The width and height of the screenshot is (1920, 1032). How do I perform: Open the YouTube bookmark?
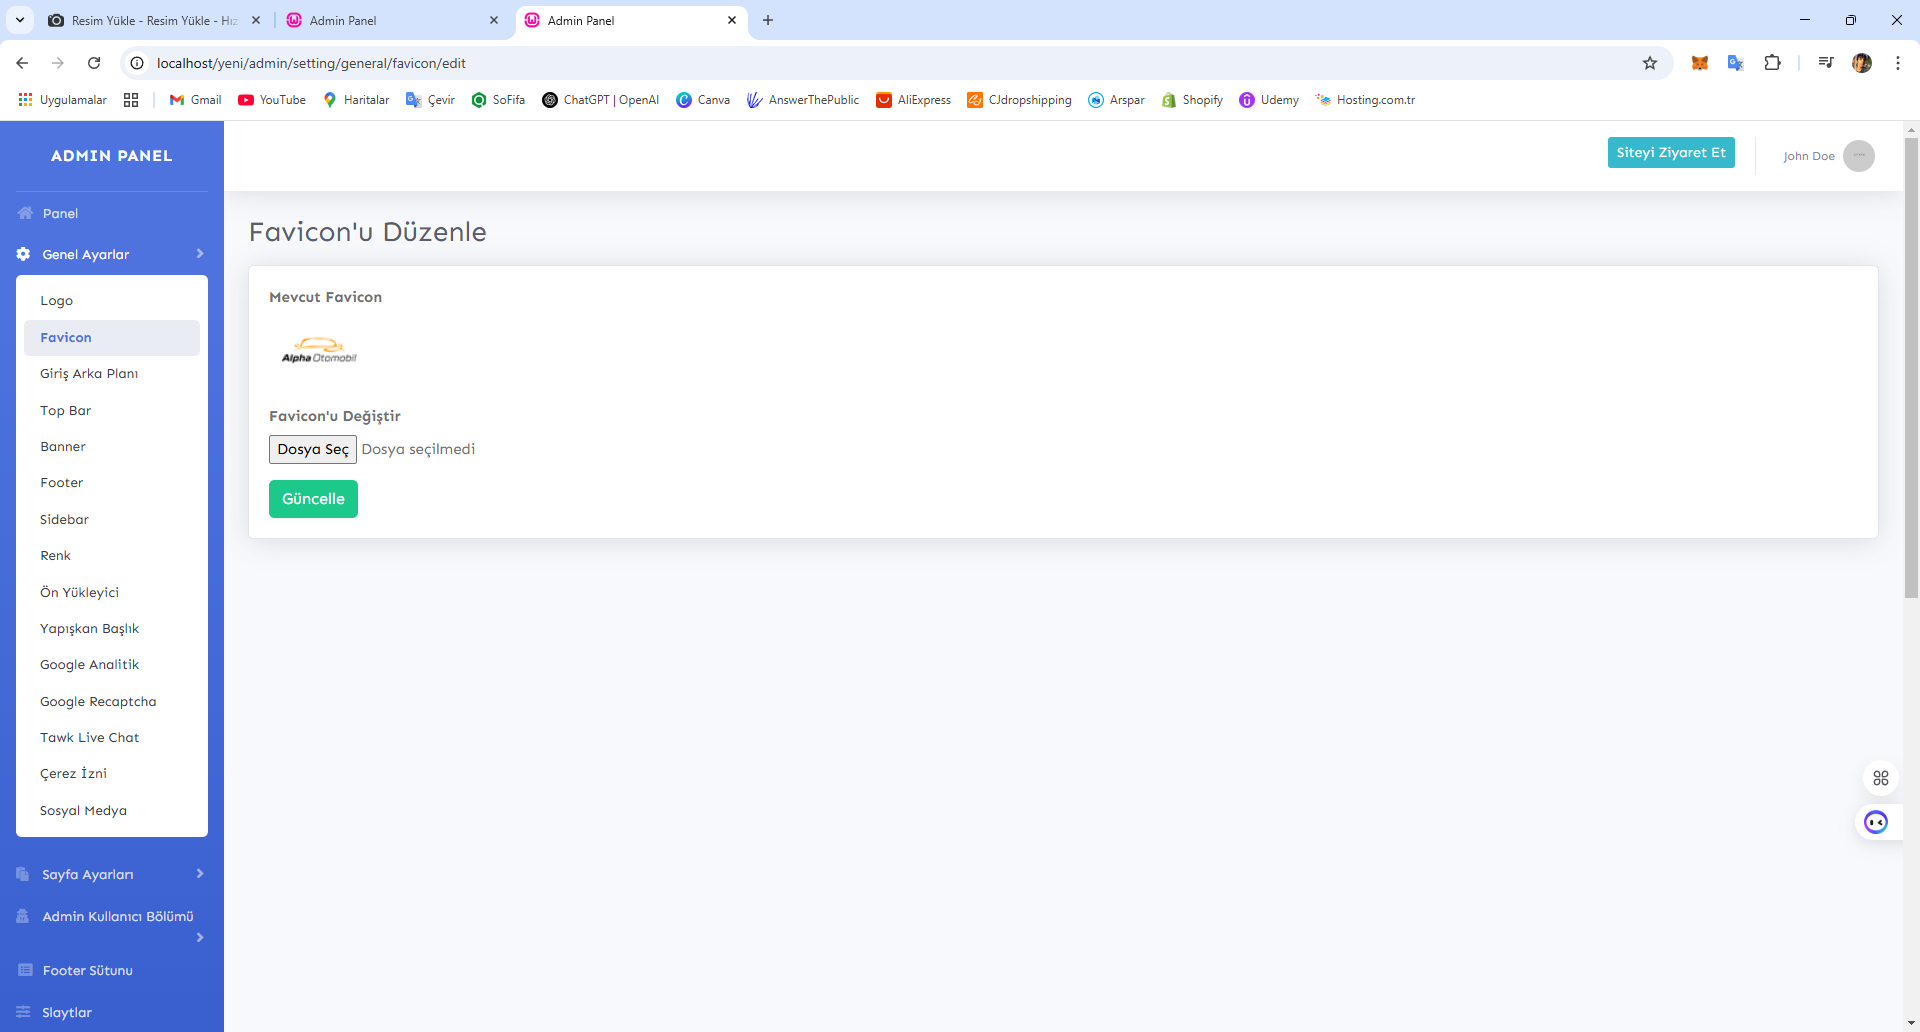pyautogui.click(x=272, y=100)
